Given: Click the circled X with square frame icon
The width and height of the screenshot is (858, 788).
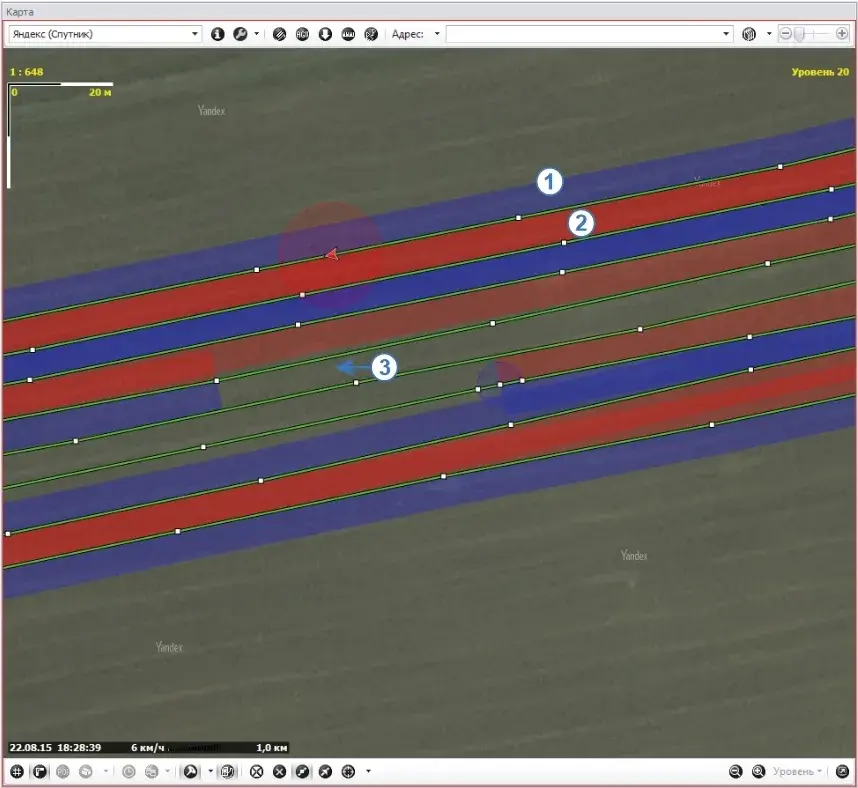Looking at the screenshot, I should click(x=257, y=772).
